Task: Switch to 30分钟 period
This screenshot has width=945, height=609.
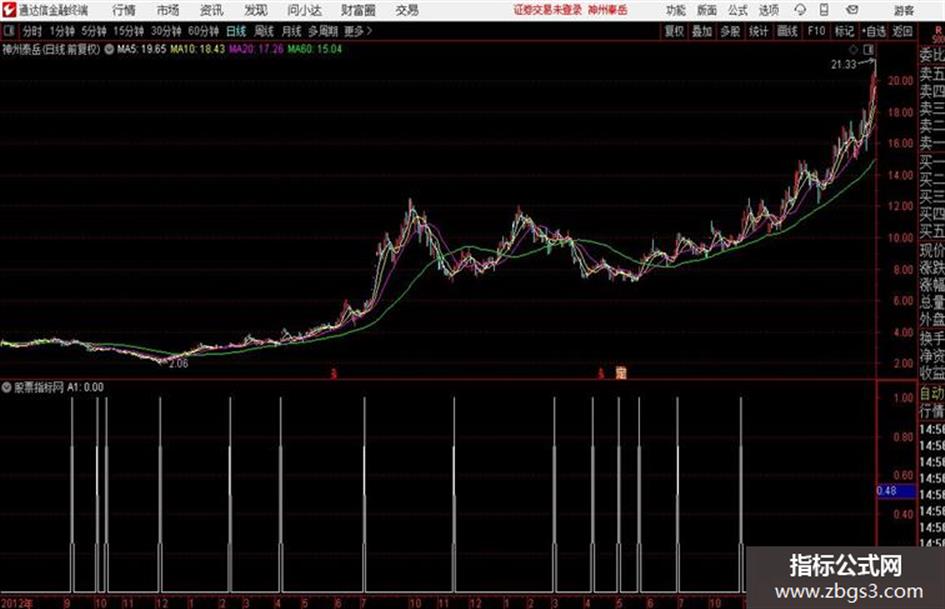Action: coord(166,31)
